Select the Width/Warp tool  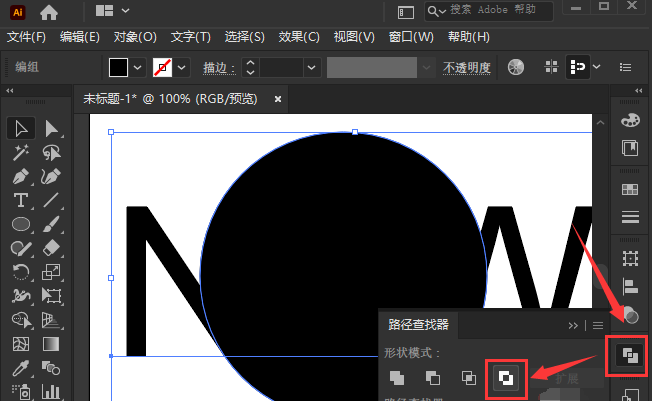point(21,296)
